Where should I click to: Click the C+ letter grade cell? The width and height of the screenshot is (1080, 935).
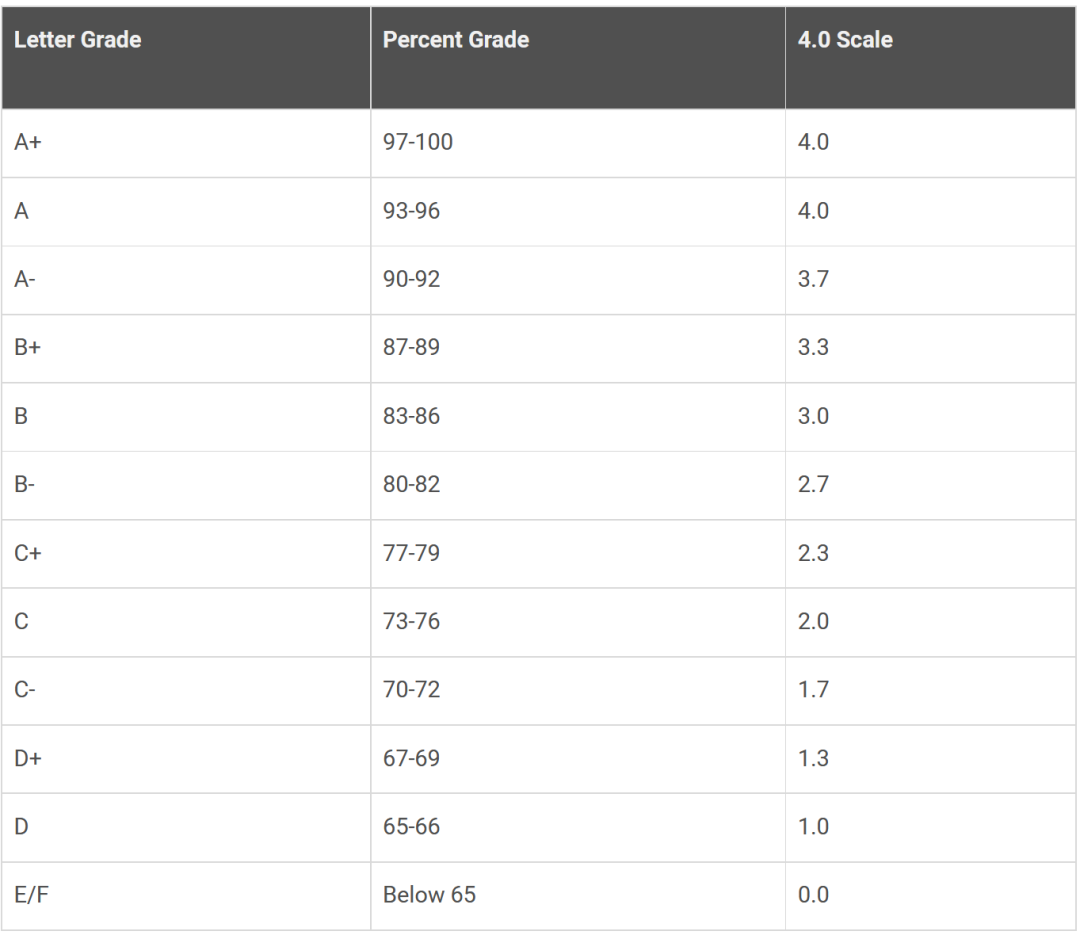(x=186, y=554)
